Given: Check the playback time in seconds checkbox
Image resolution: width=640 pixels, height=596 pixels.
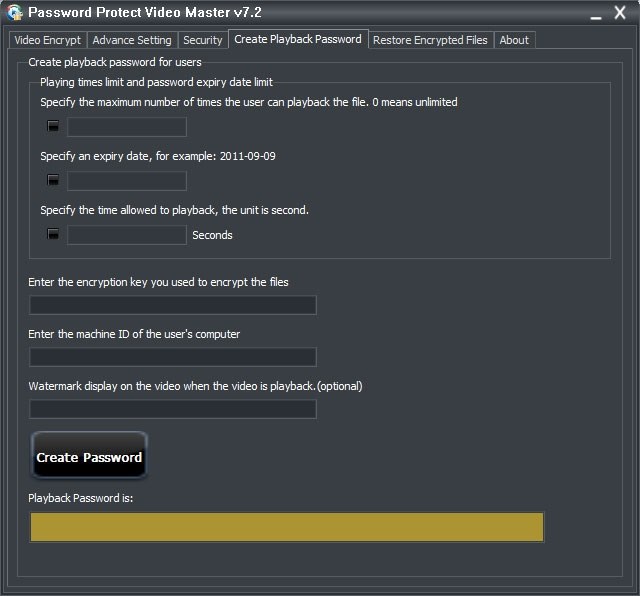Looking at the screenshot, I should 53,235.
